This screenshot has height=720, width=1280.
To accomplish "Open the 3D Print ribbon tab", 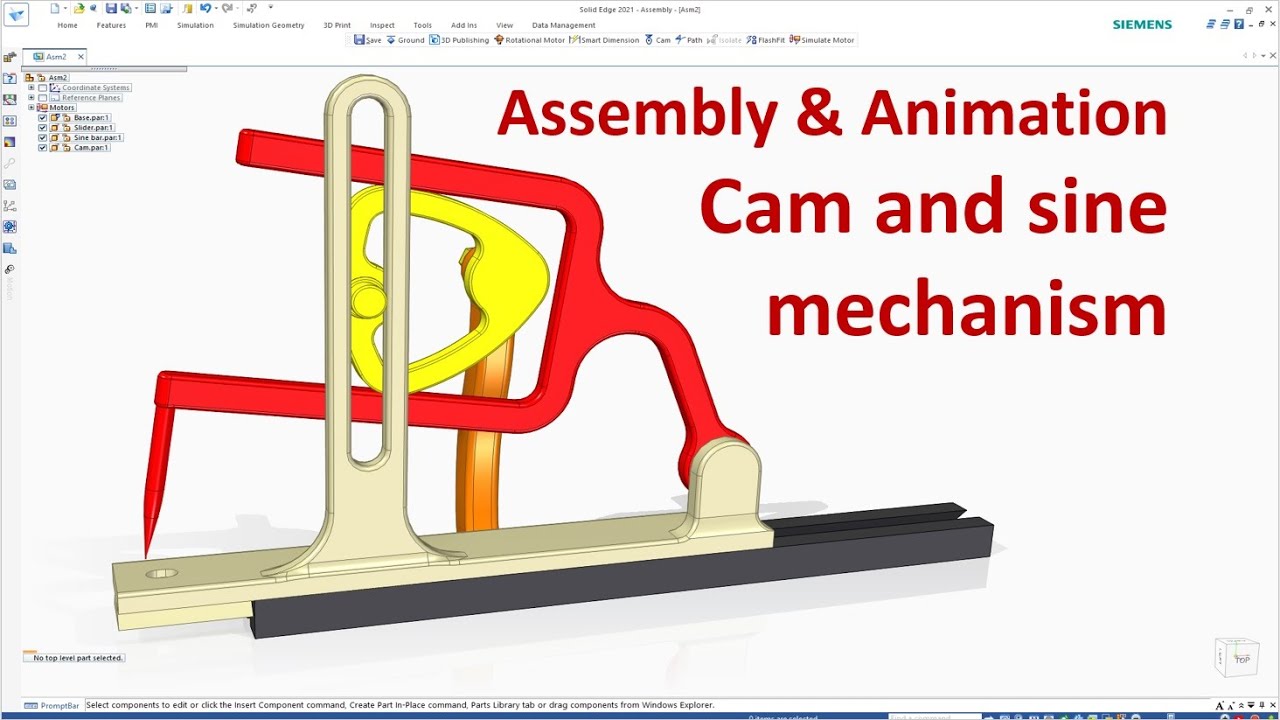I will (337, 25).
